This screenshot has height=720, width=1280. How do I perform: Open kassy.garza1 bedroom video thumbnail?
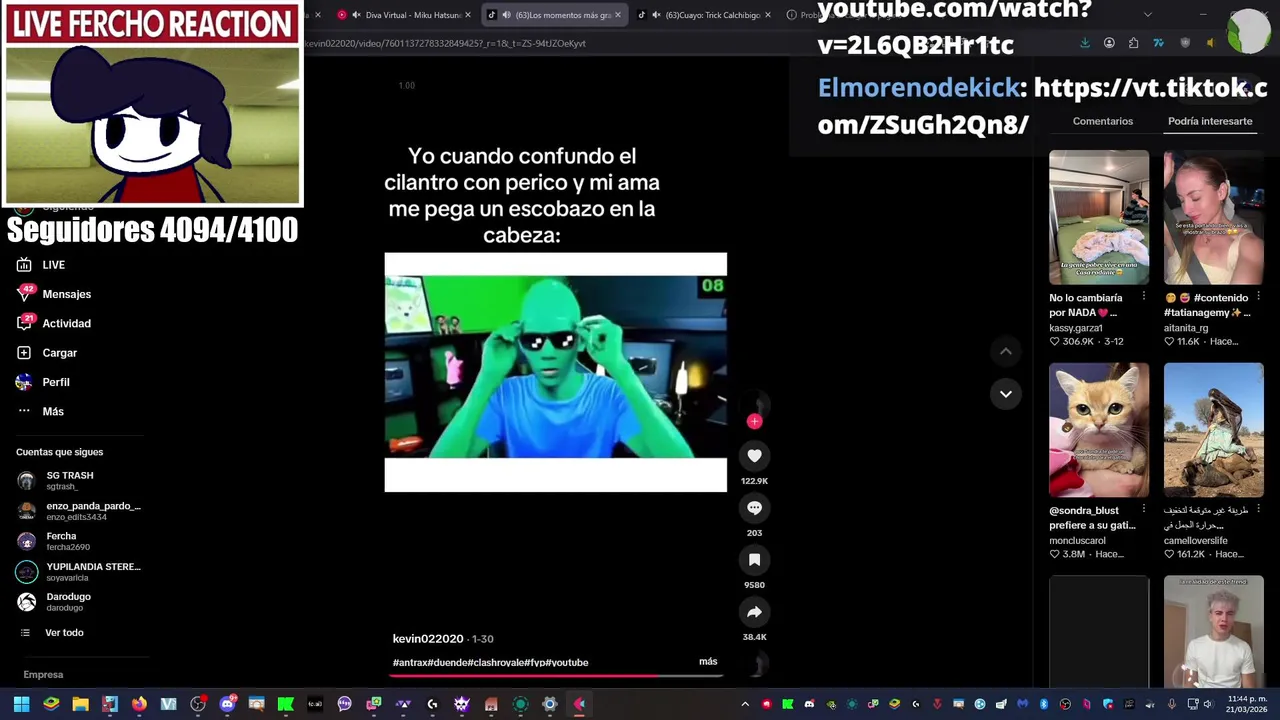pos(1099,217)
